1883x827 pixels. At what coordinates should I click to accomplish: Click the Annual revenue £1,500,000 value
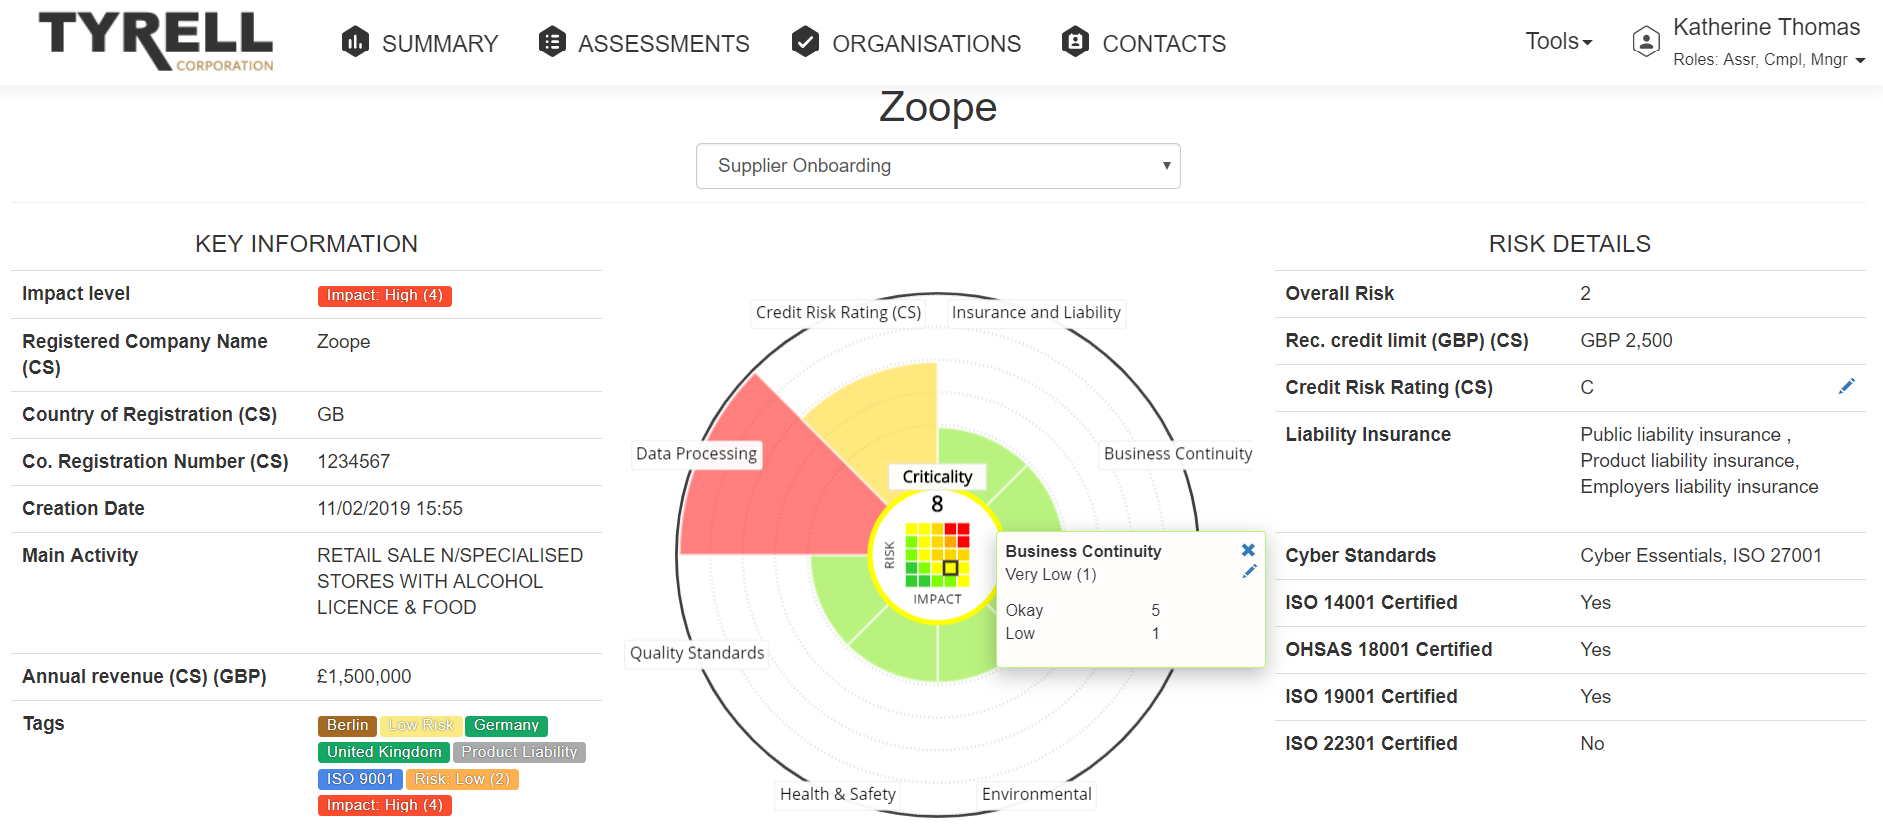(364, 677)
